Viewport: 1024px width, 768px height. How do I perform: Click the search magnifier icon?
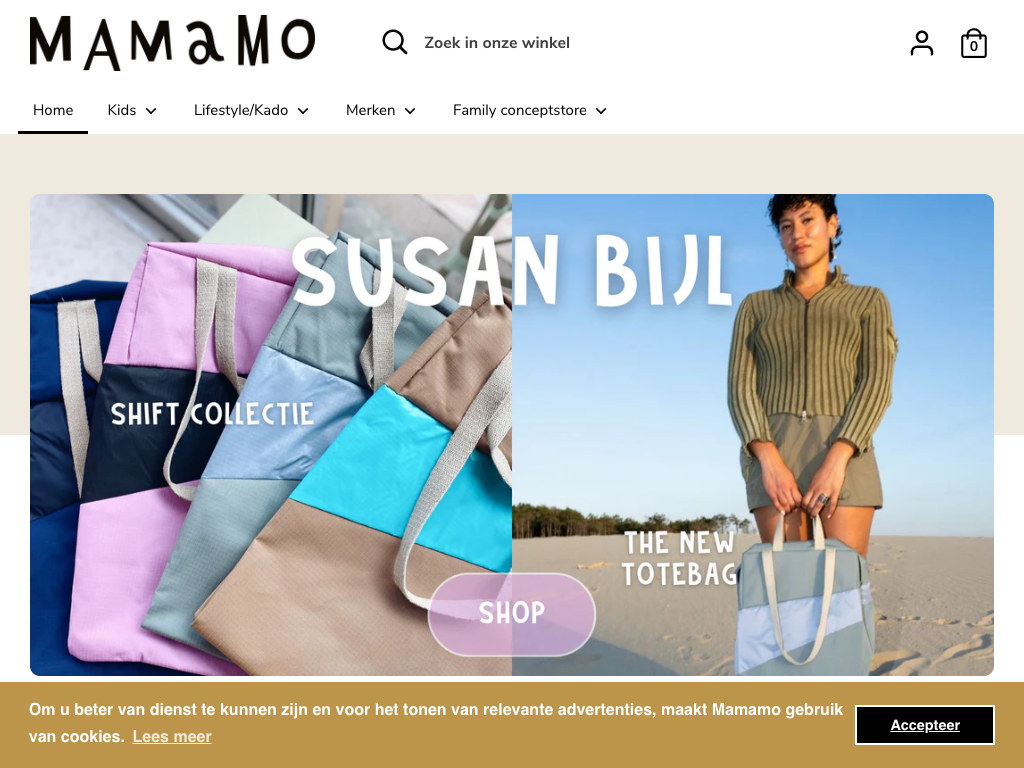click(x=394, y=42)
